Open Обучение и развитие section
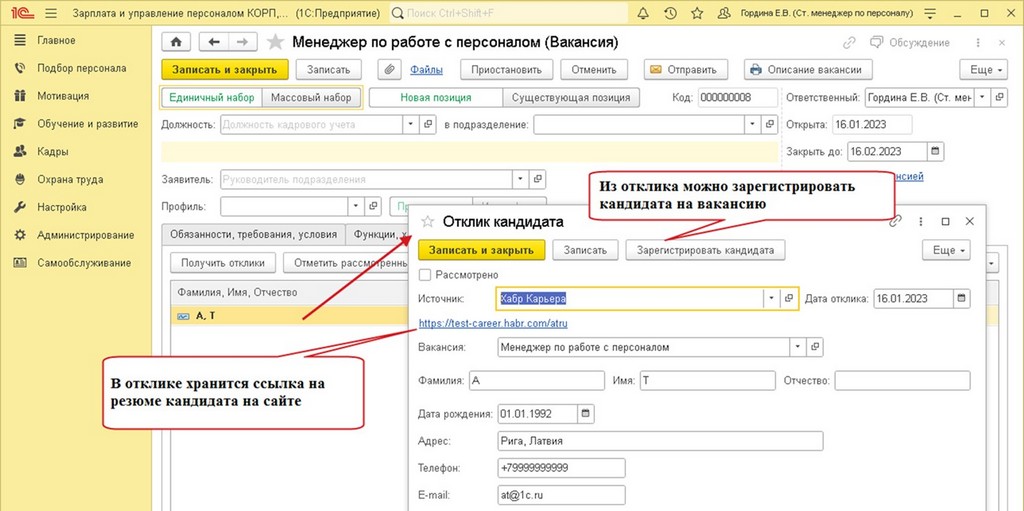Viewport: 1024px width, 511px height. pyautogui.click(x=88, y=124)
